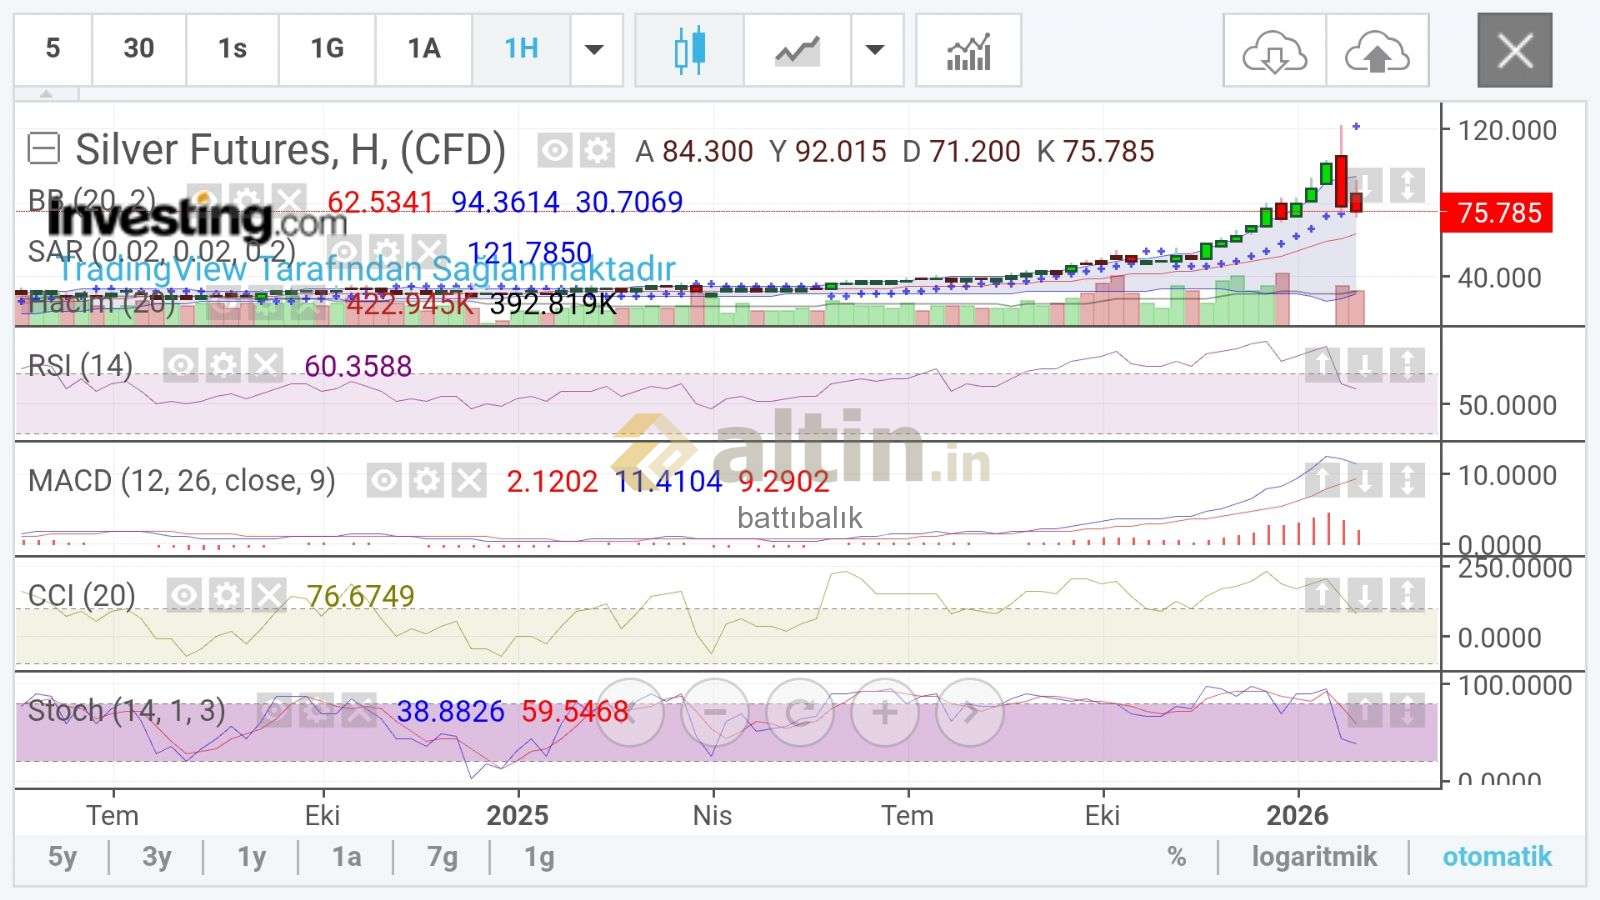Toggle the MACD indicator visibility eye
The height and width of the screenshot is (900, 1600).
(x=384, y=481)
